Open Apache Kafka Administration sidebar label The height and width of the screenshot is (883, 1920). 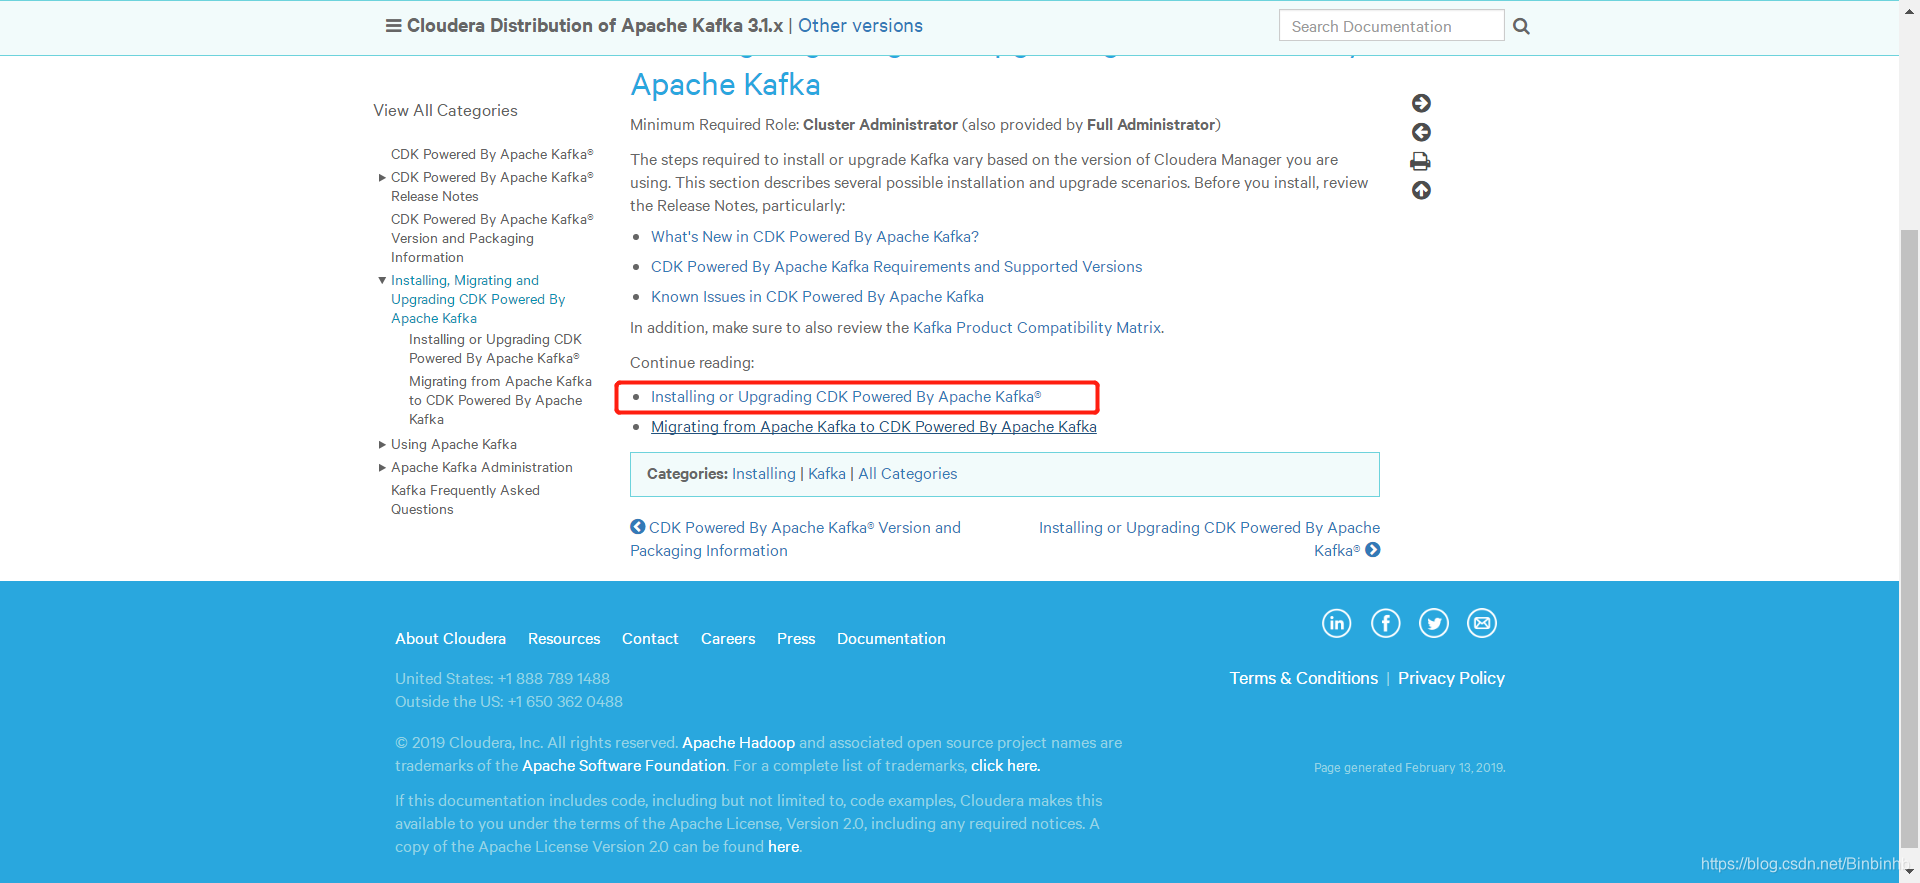click(x=482, y=468)
